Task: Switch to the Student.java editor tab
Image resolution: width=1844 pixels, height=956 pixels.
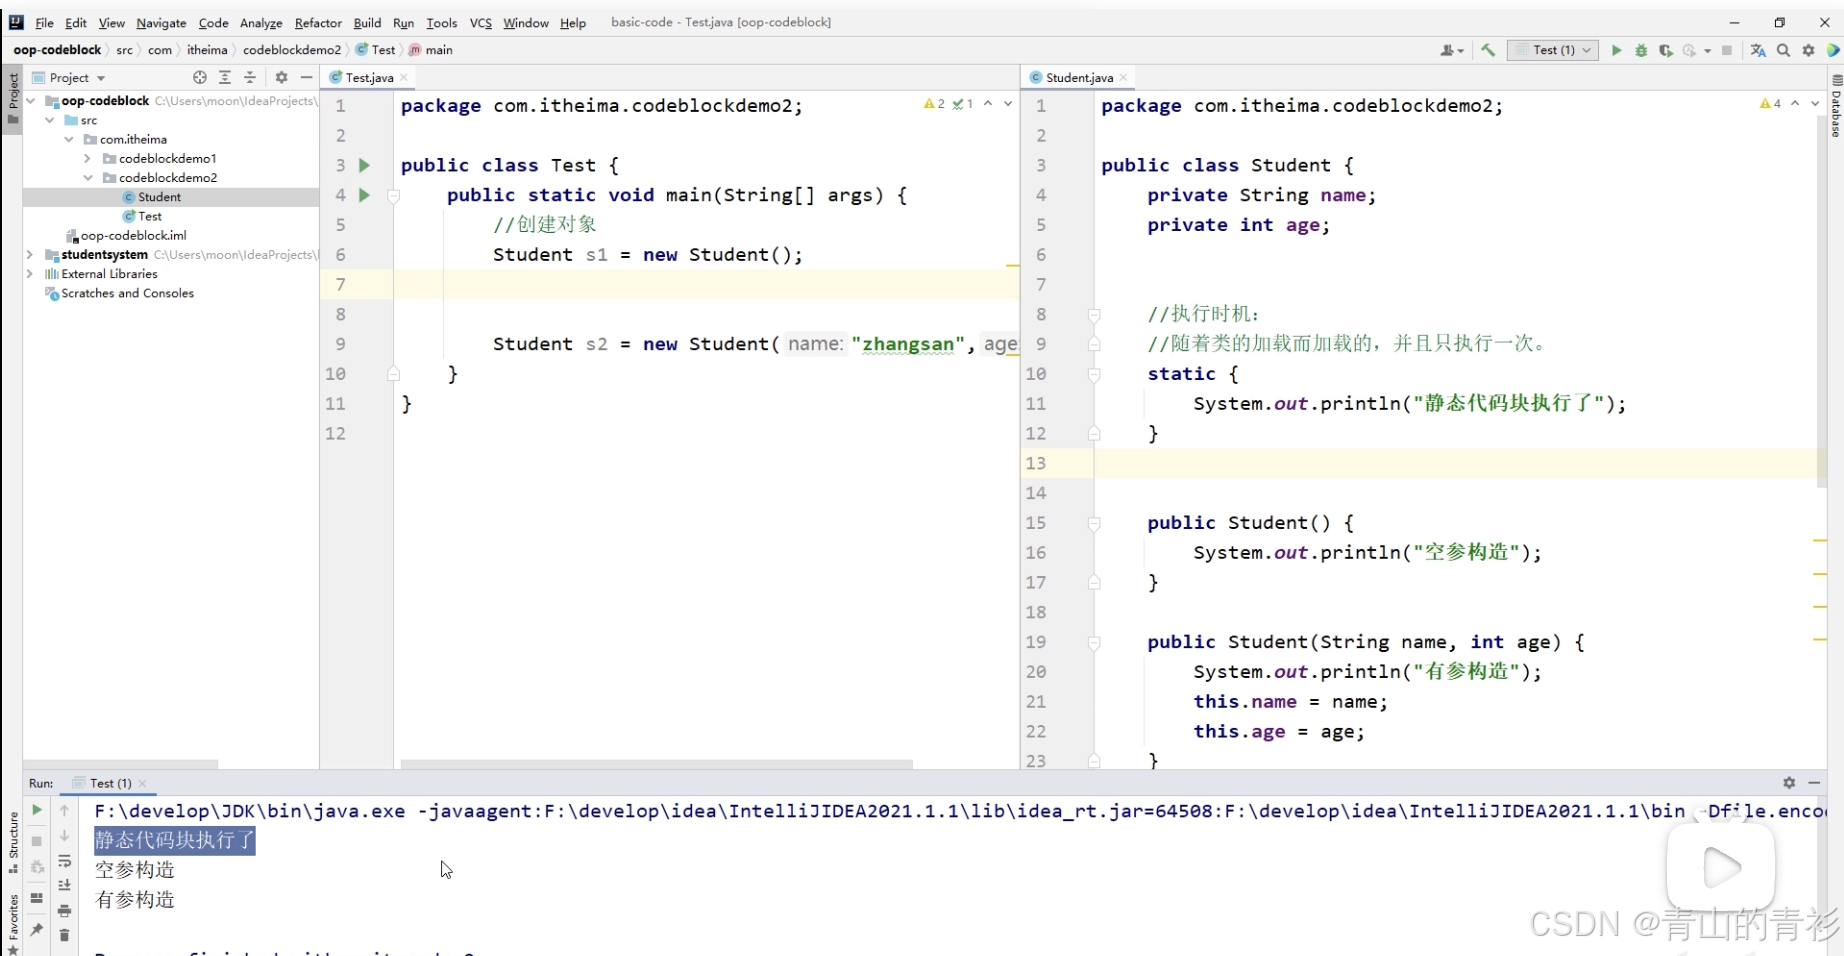Action: click(x=1079, y=77)
